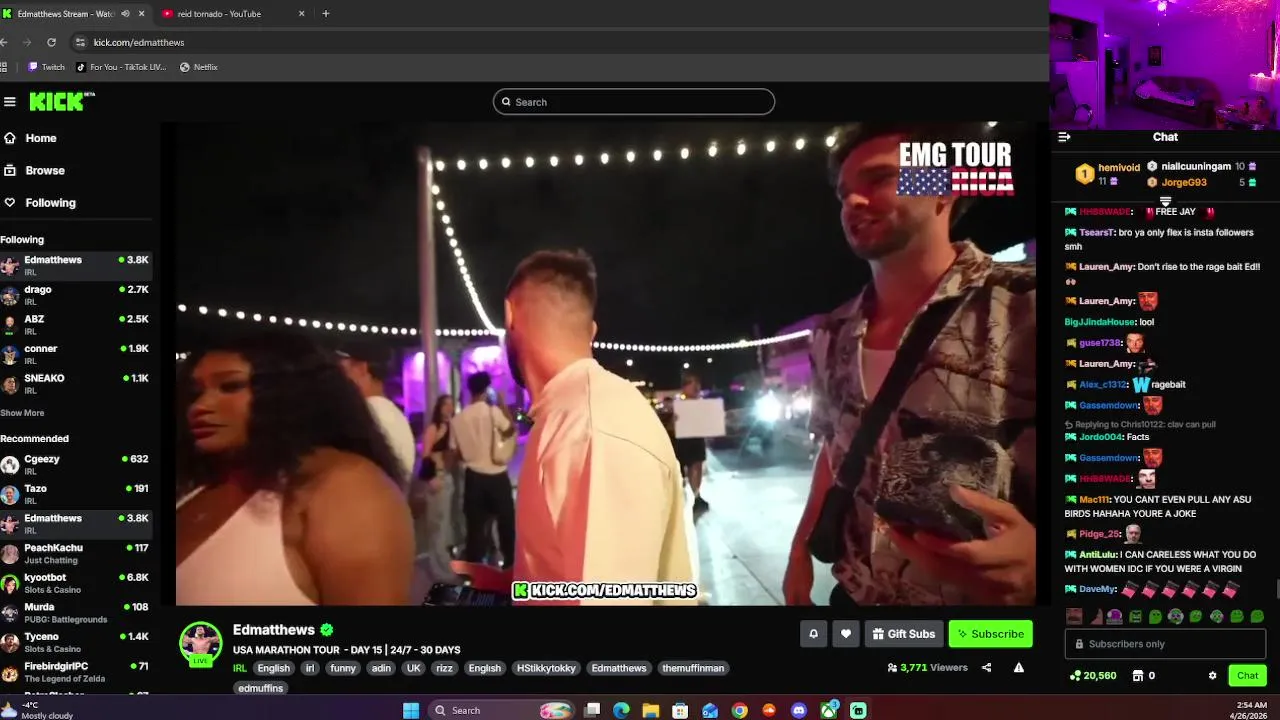Open Murda PUBG channel
The image size is (1280, 720).
[76, 612]
